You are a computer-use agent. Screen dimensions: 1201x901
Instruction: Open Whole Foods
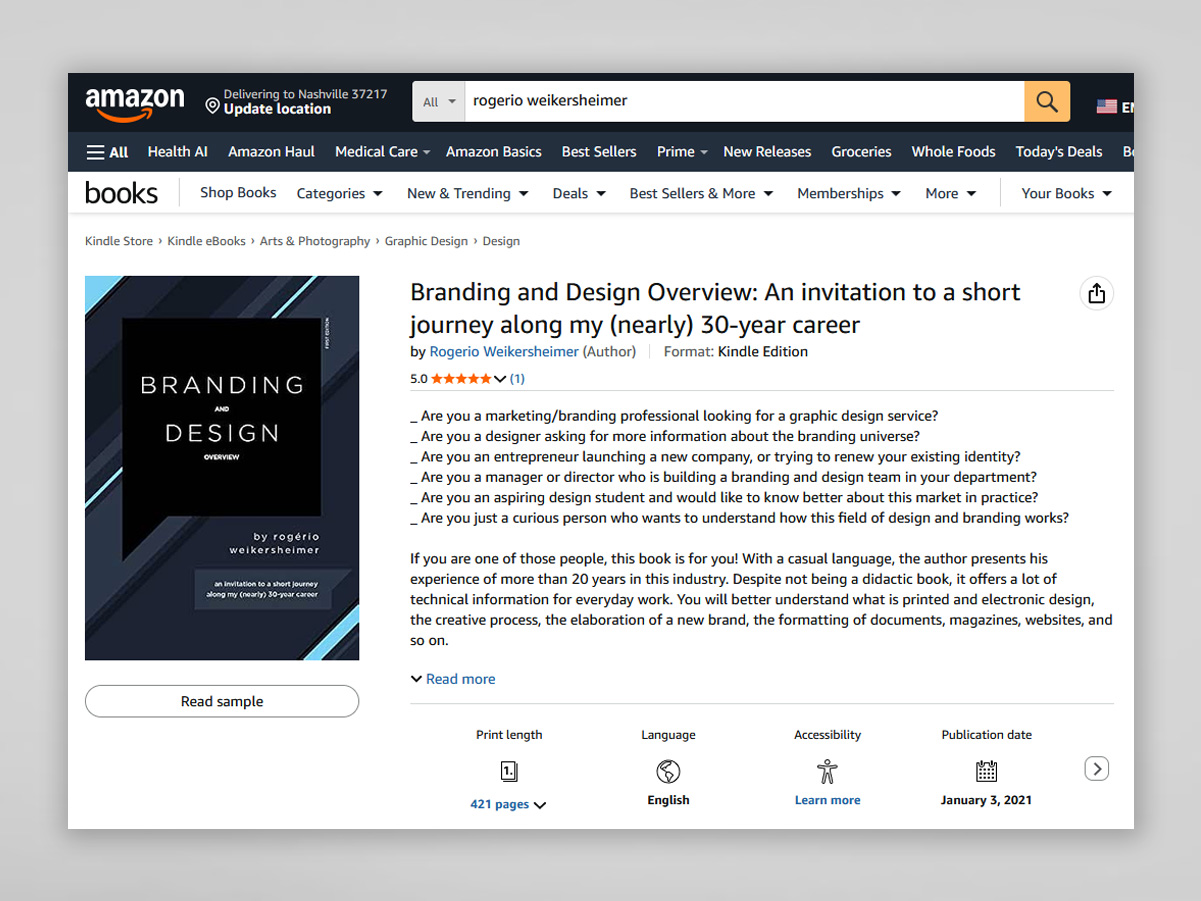click(953, 152)
